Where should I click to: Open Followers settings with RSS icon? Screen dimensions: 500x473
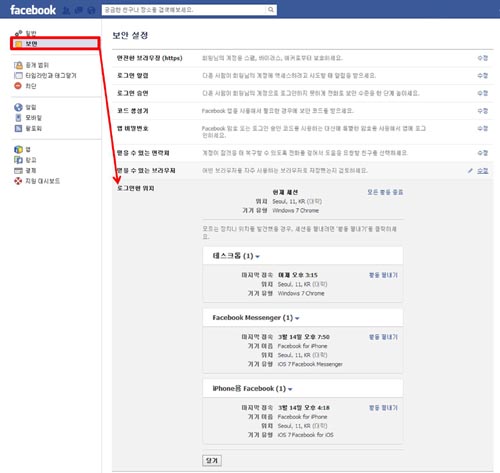pyautogui.click(x=28, y=128)
